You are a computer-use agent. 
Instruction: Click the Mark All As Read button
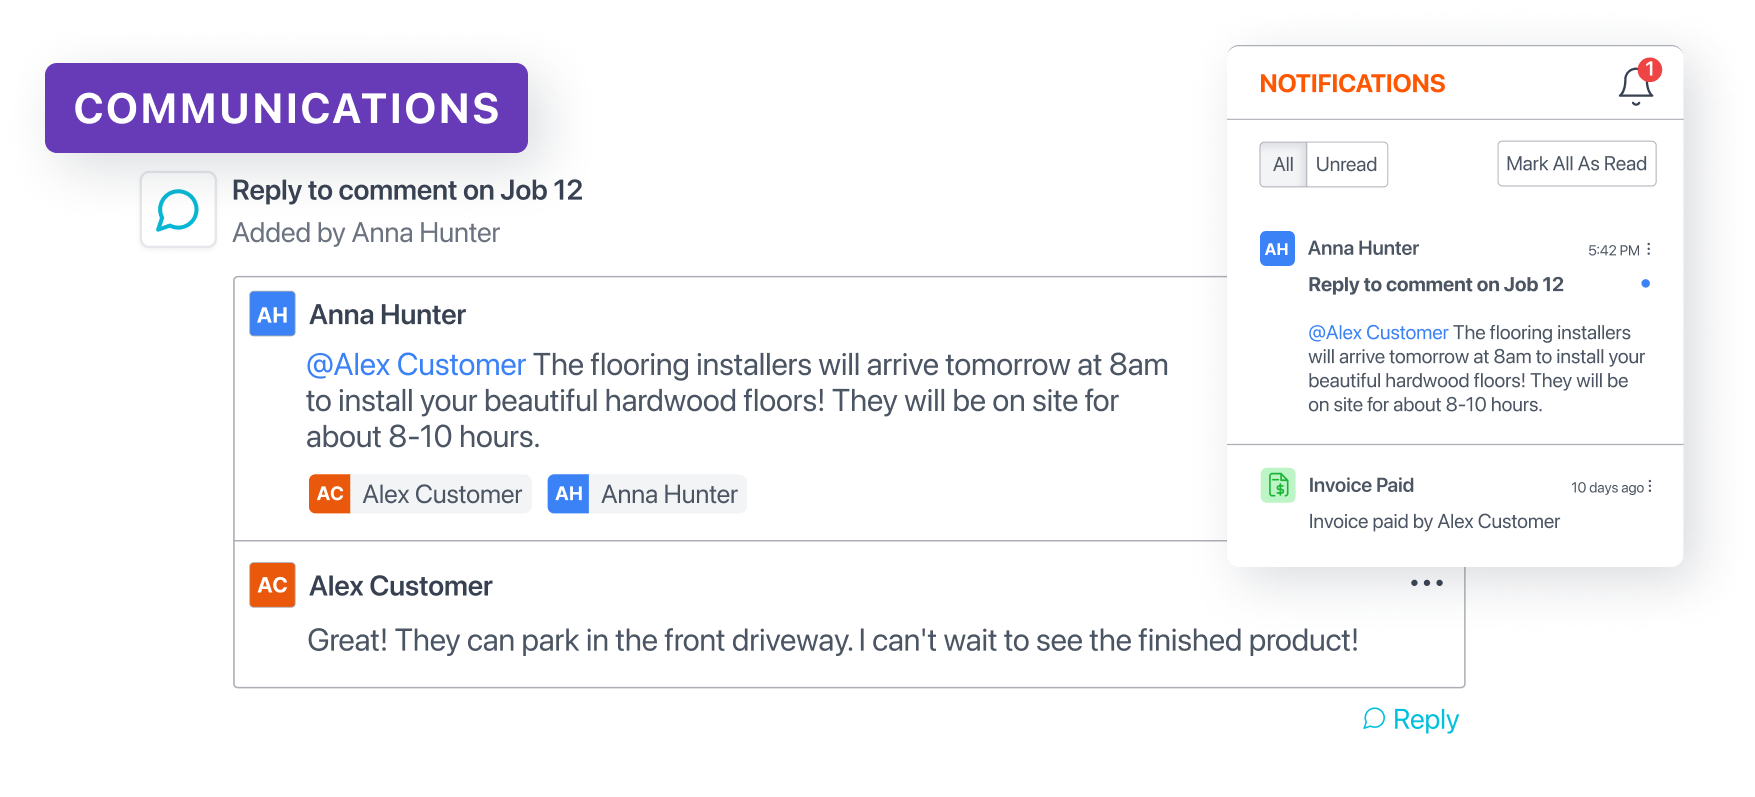pyautogui.click(x=1576, y=164)
